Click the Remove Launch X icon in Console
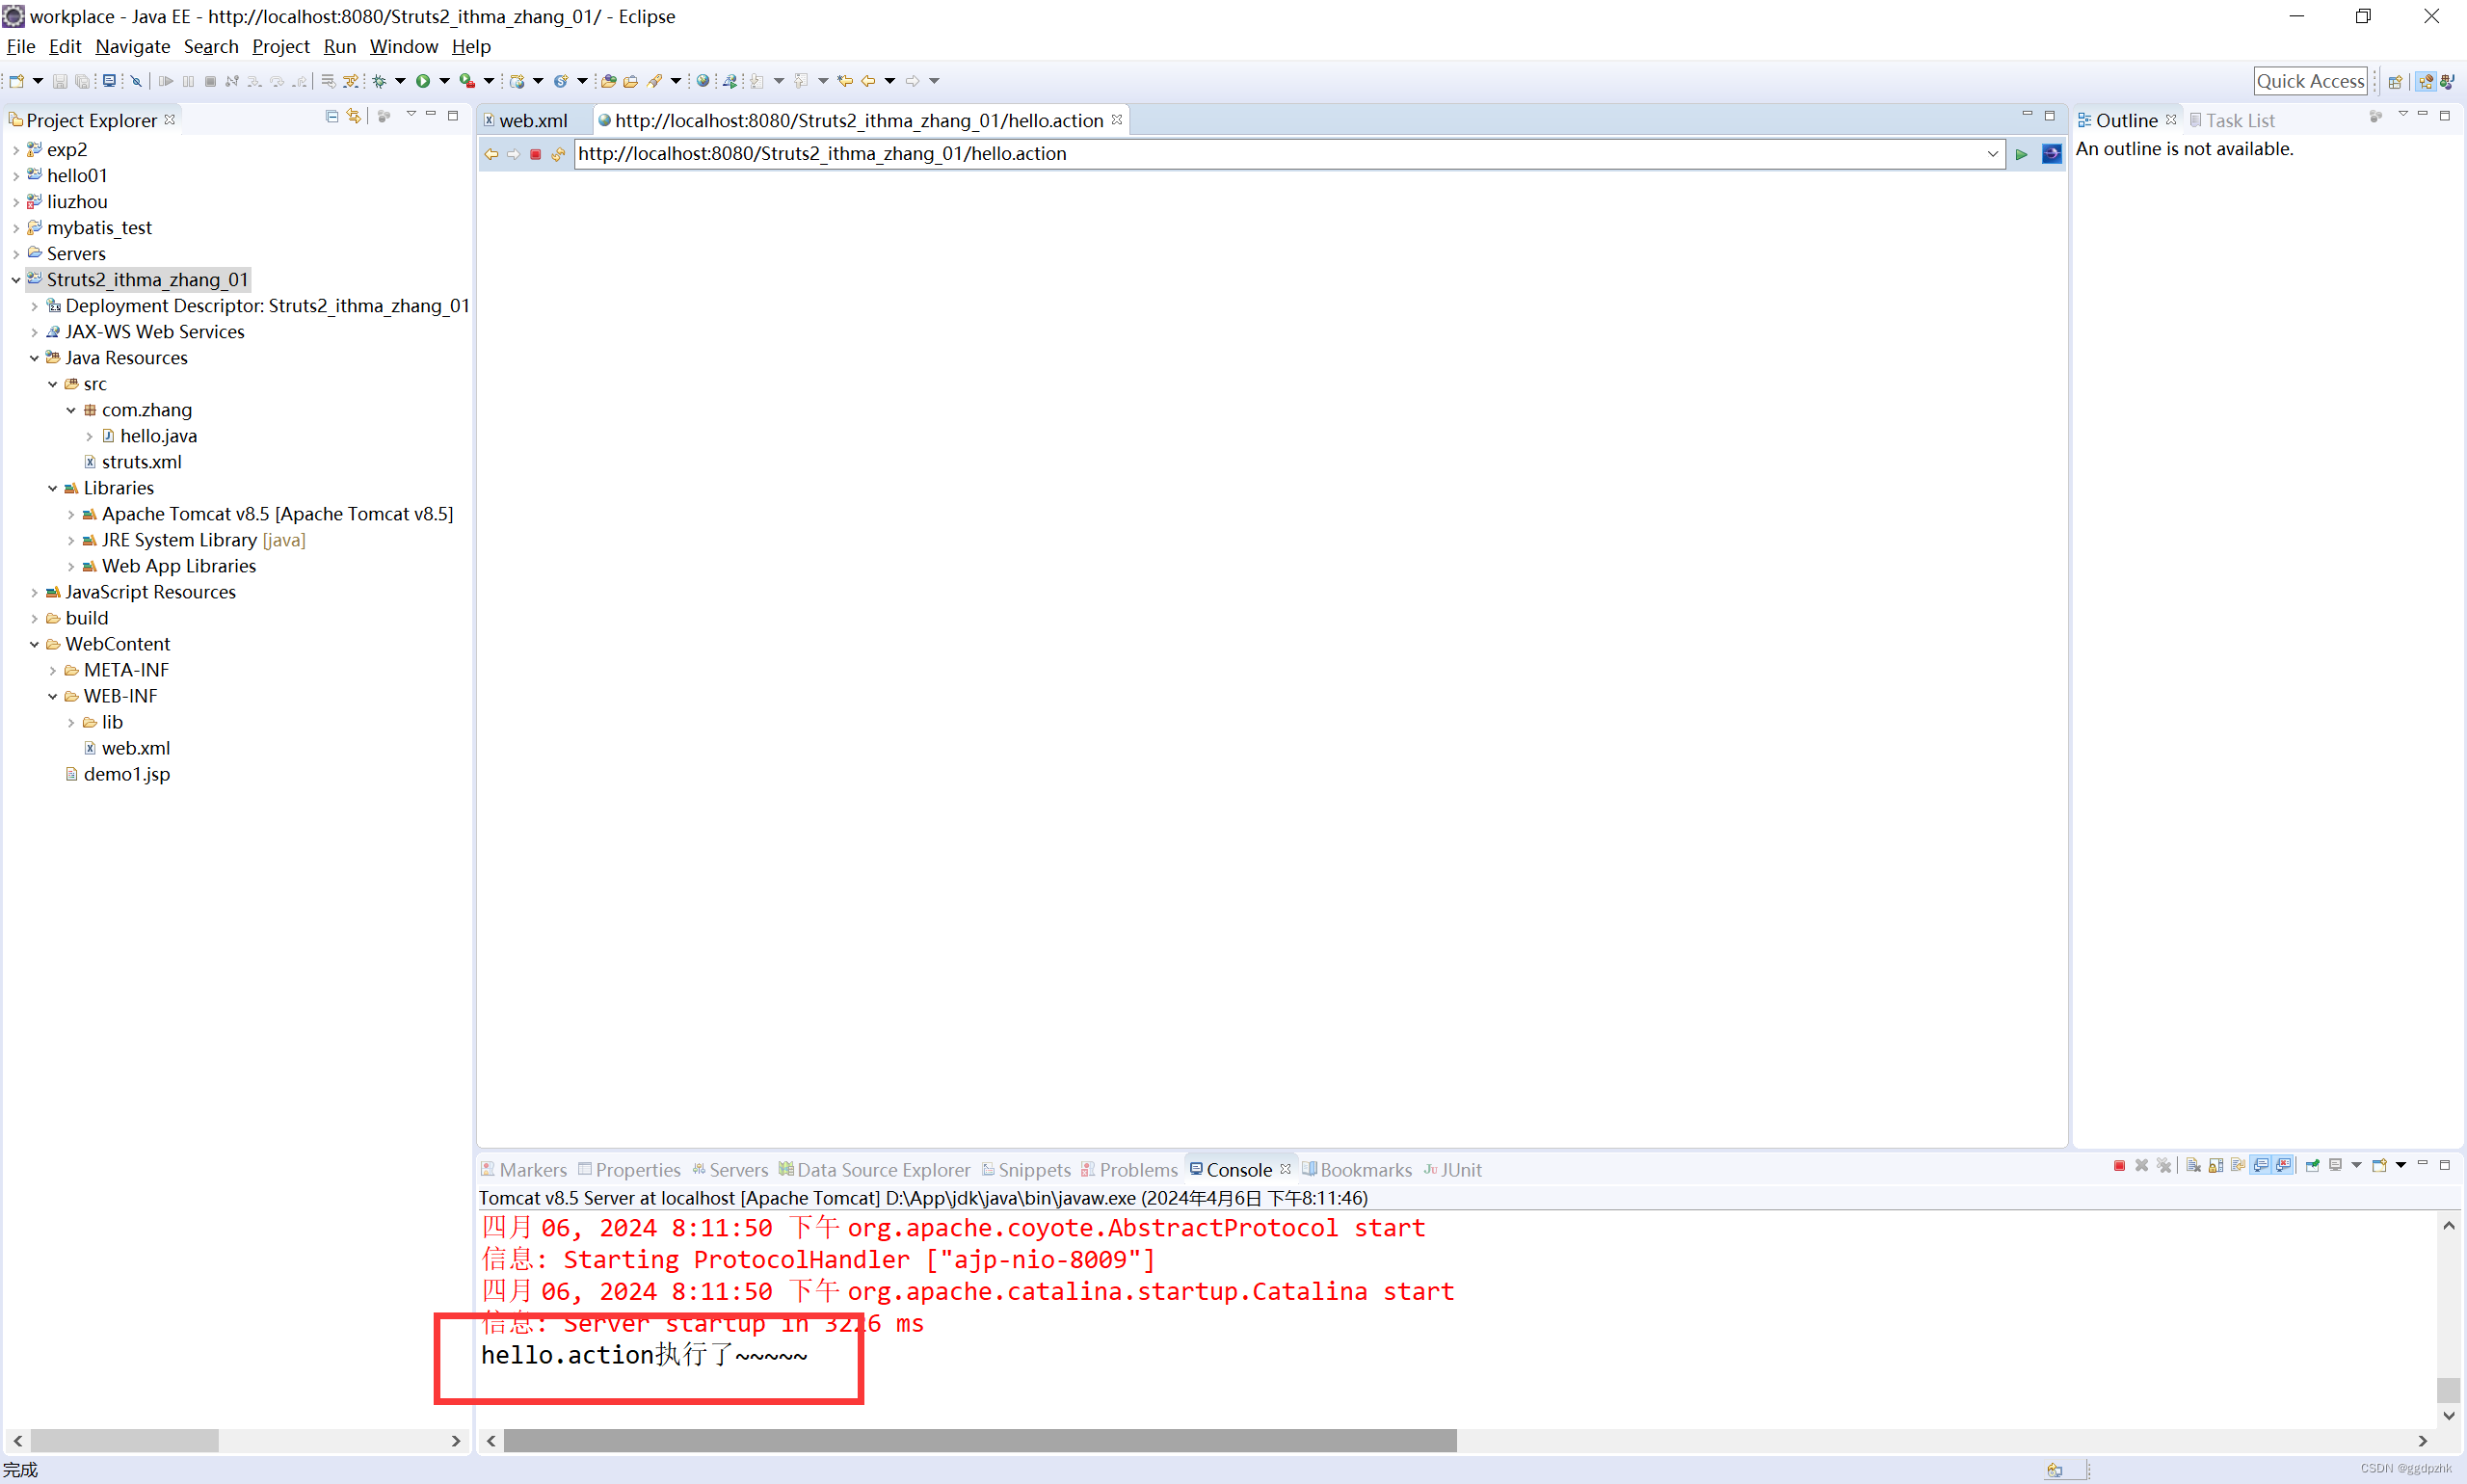 point(2142,1166)
